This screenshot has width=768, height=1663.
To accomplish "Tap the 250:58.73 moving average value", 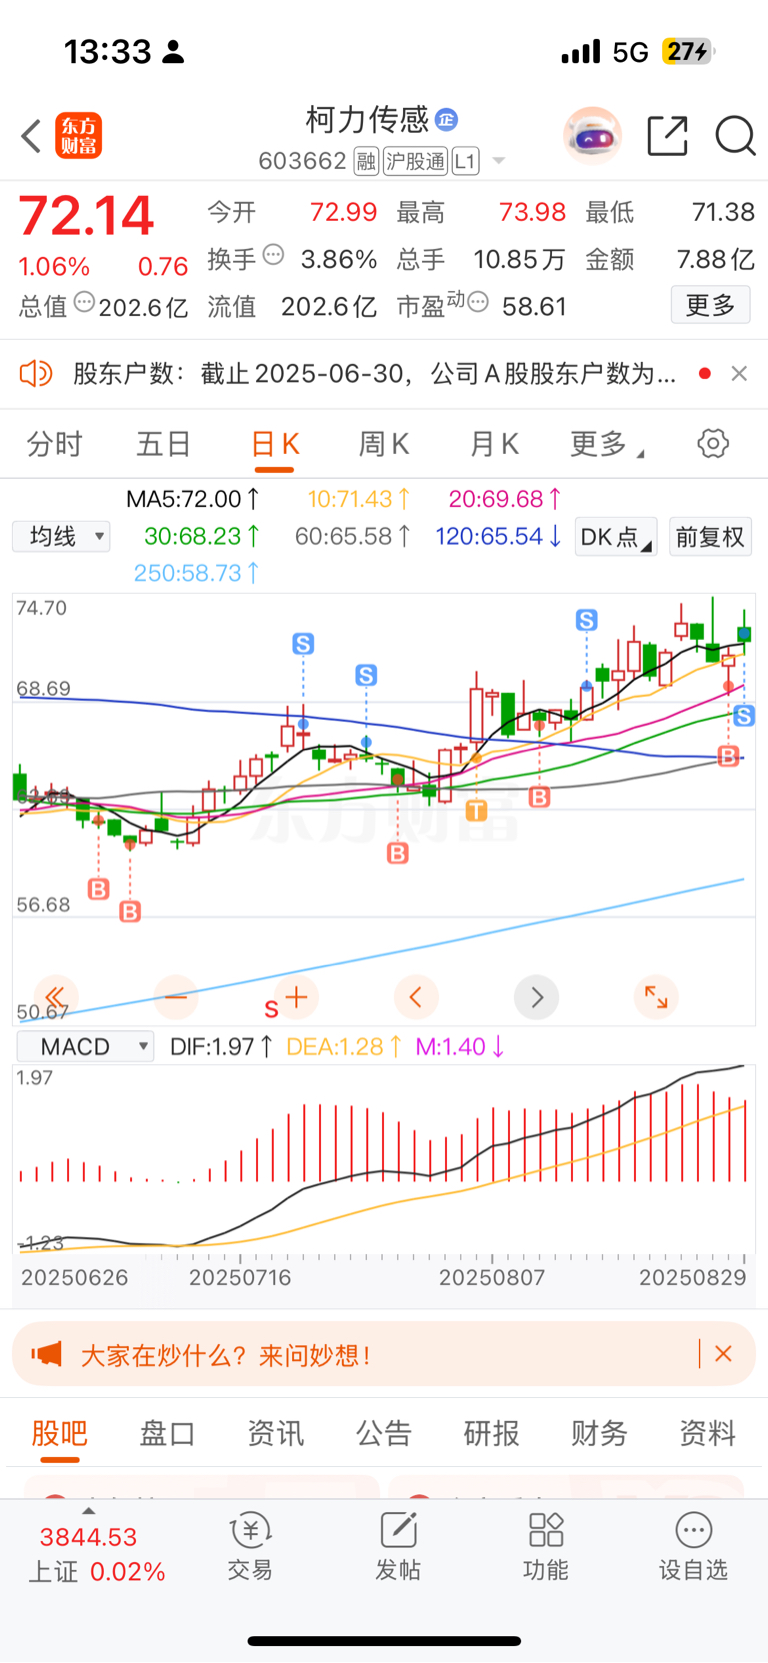I will coord(196,573).
